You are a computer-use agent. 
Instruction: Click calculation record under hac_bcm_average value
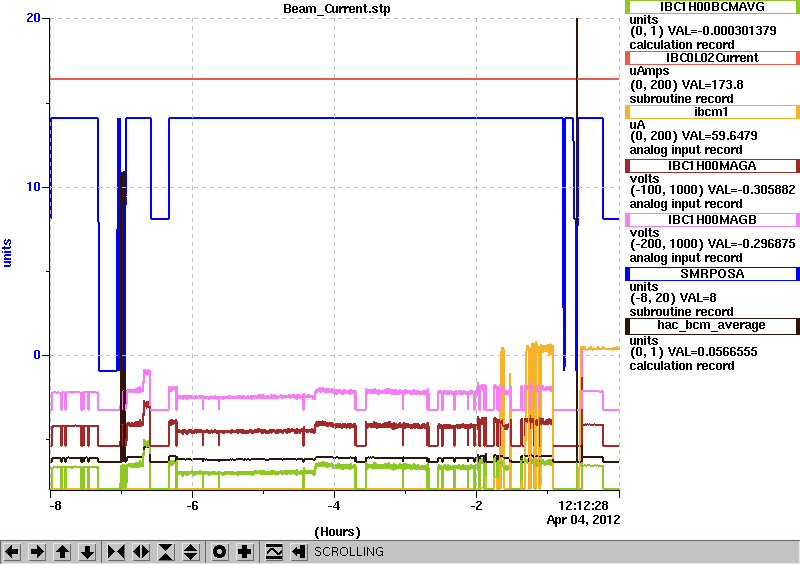coord(682,366)
